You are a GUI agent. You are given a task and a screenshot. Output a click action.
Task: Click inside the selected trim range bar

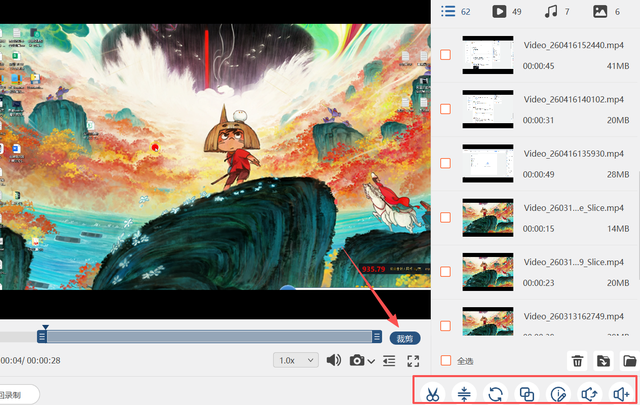click(209, 337)
